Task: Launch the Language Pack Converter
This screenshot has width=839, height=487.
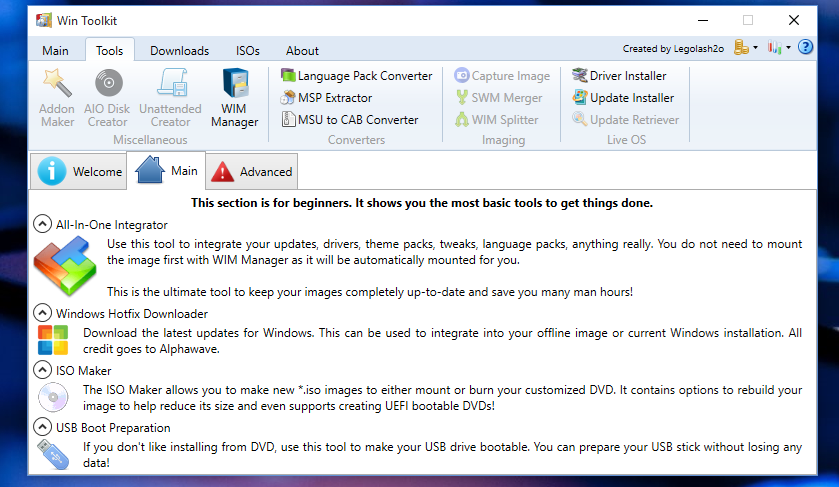Action: pyautogui.click(x=357, y=76)
